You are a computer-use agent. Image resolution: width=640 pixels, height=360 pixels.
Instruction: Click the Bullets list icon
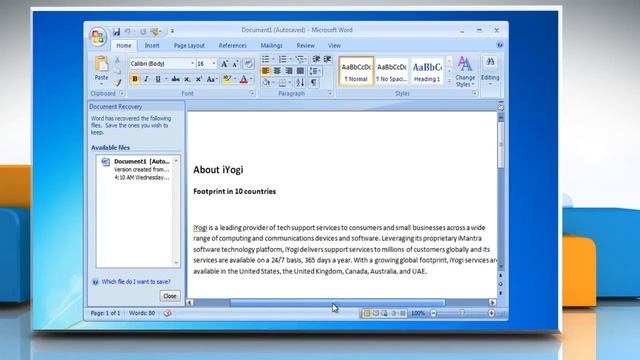(265, 60)
